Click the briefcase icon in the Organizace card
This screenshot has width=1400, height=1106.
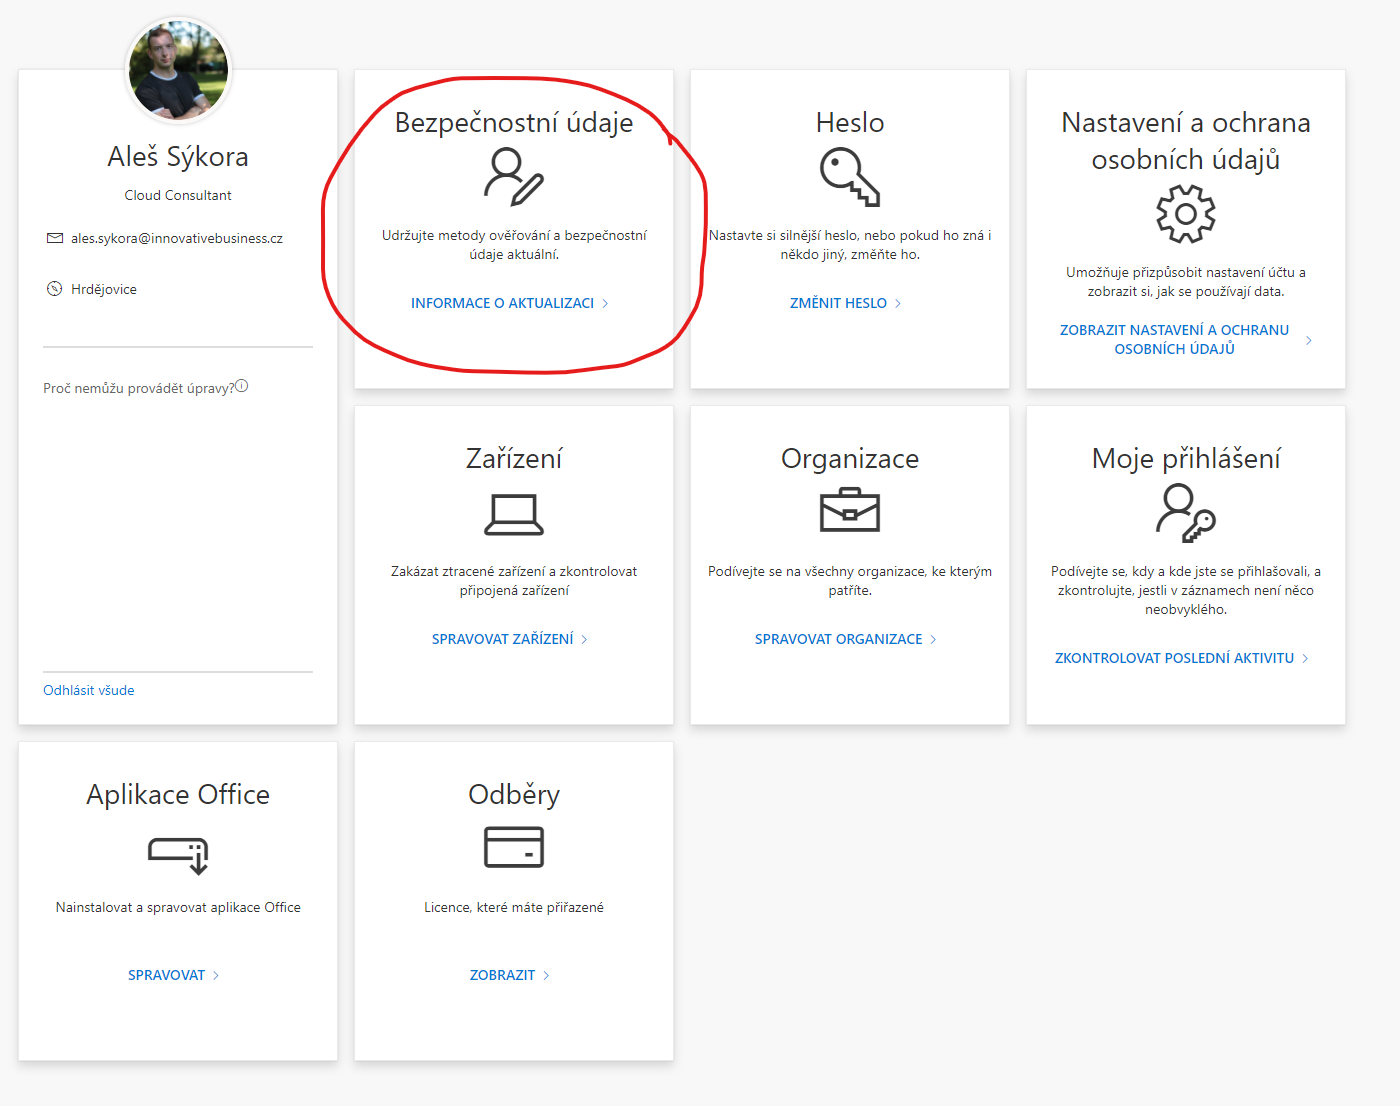click(850, 510)
